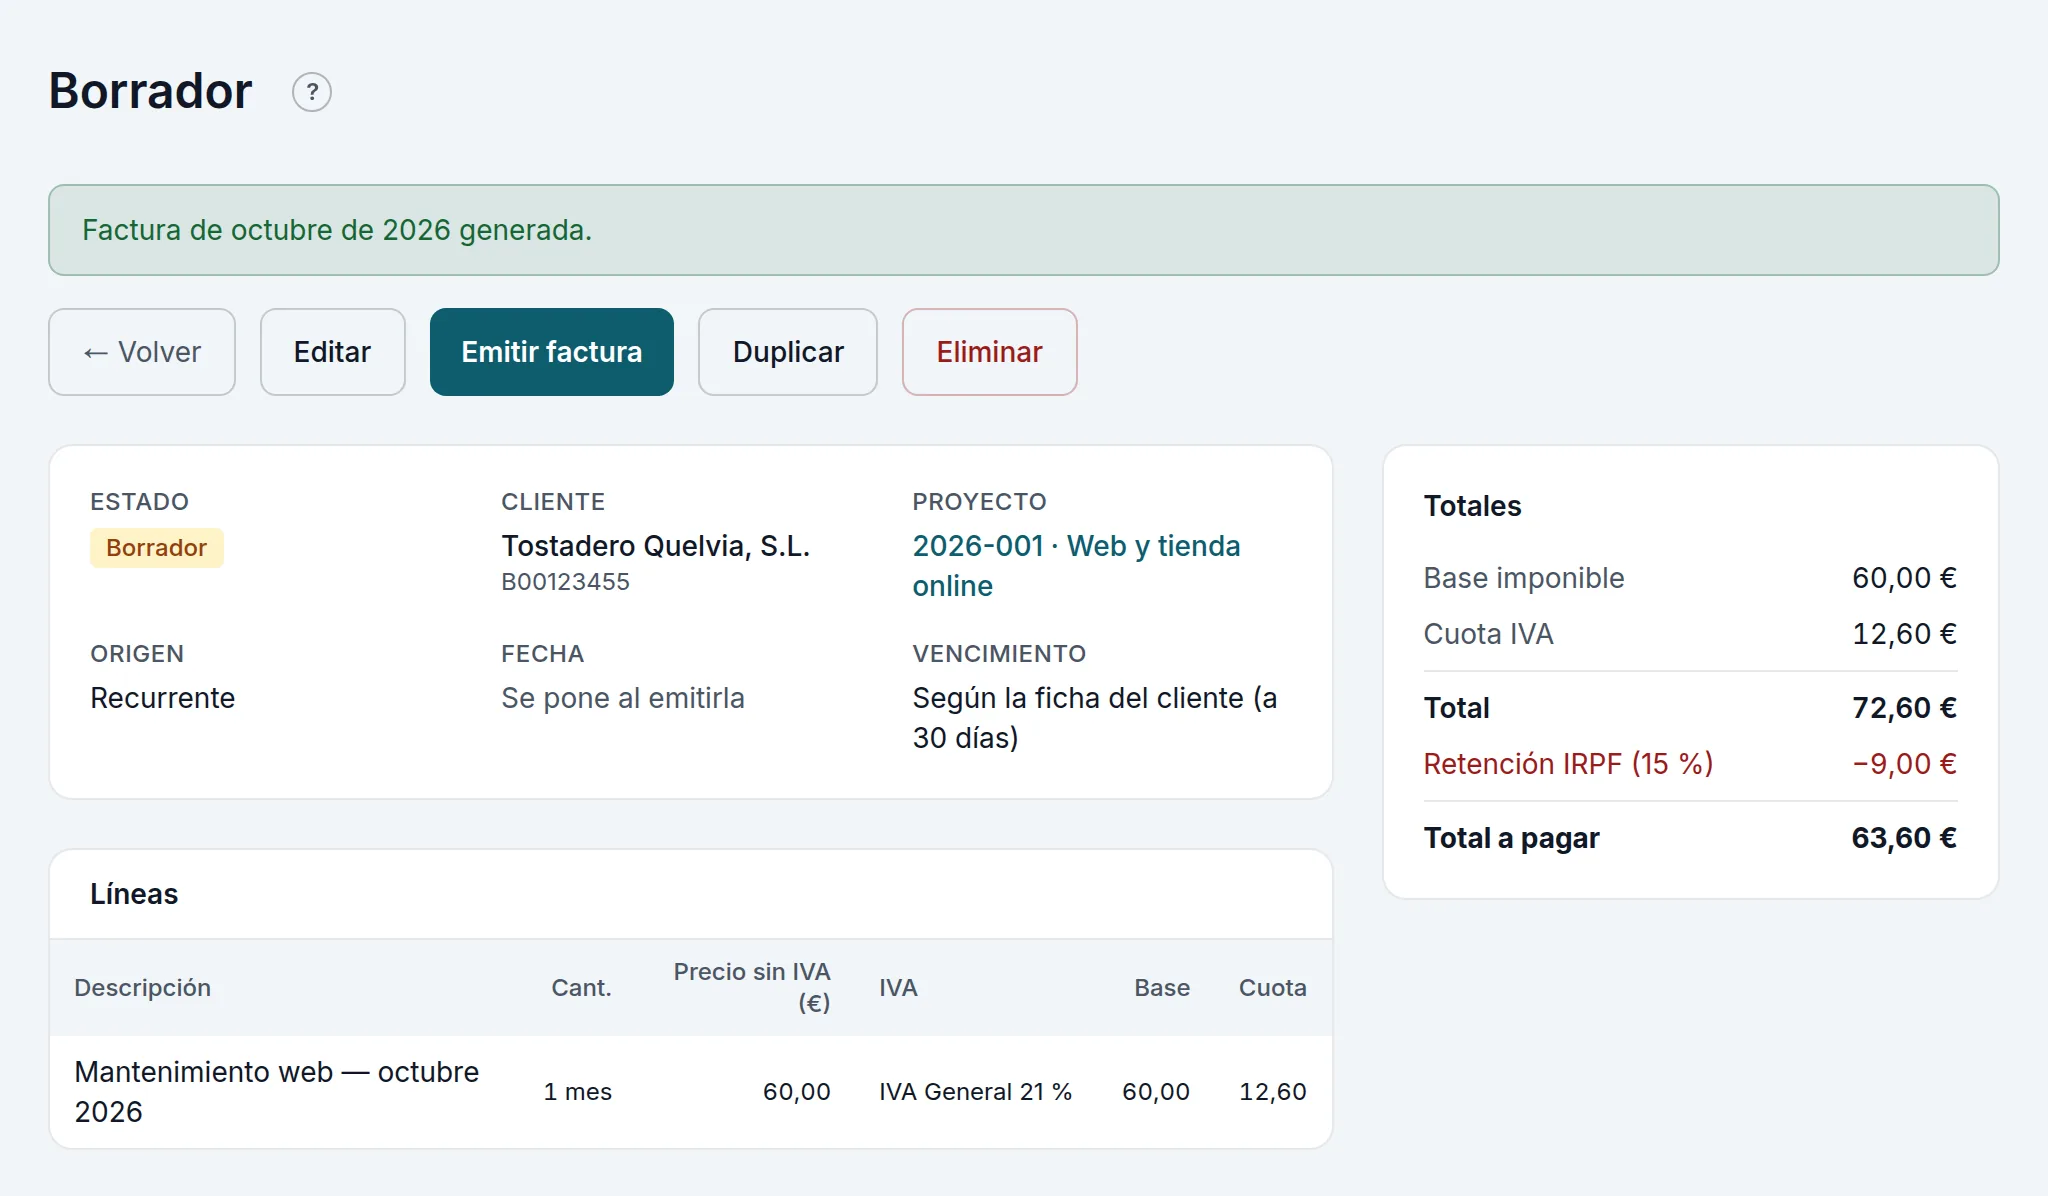Duplicate the invoice with the Duplicar button
This screenshot has width=2048, height=1196.
point(788,352)
